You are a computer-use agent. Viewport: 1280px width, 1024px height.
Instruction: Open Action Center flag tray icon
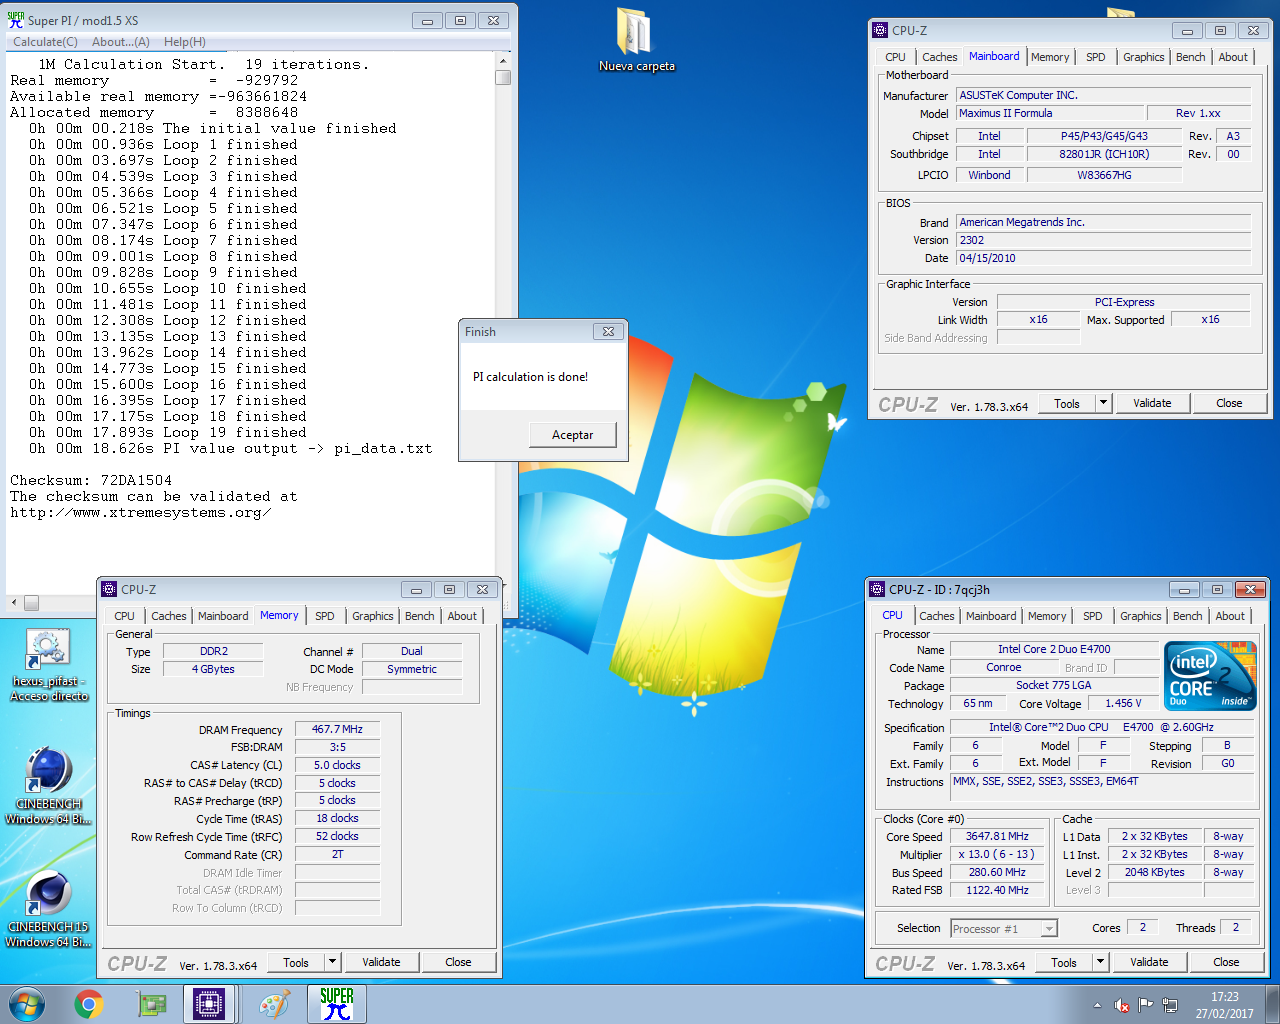point(1146,1005)
